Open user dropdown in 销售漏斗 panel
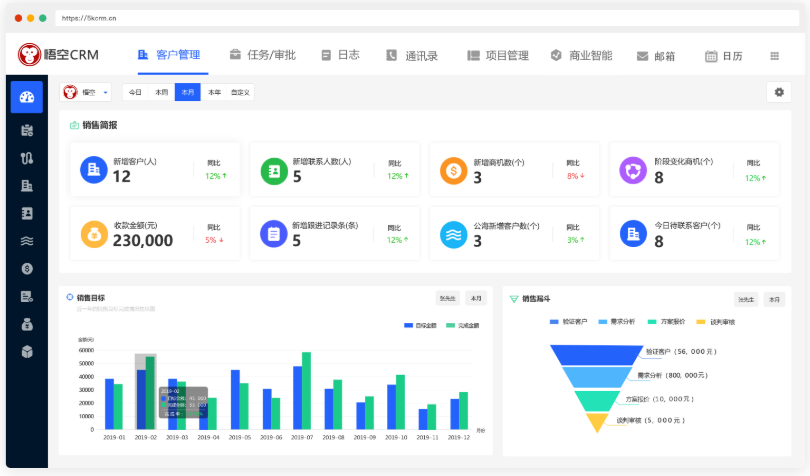The height and width of the screenshot is (476, 810). pyautogui.click(x=746, y=299)
